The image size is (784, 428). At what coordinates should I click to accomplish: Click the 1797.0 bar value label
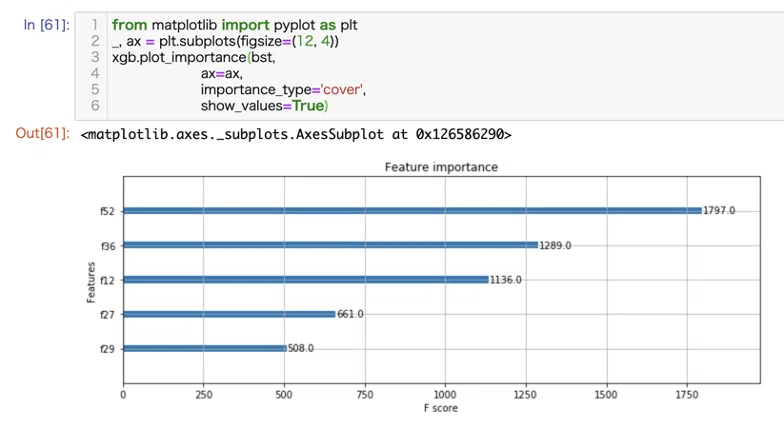(x=719, y=210)
